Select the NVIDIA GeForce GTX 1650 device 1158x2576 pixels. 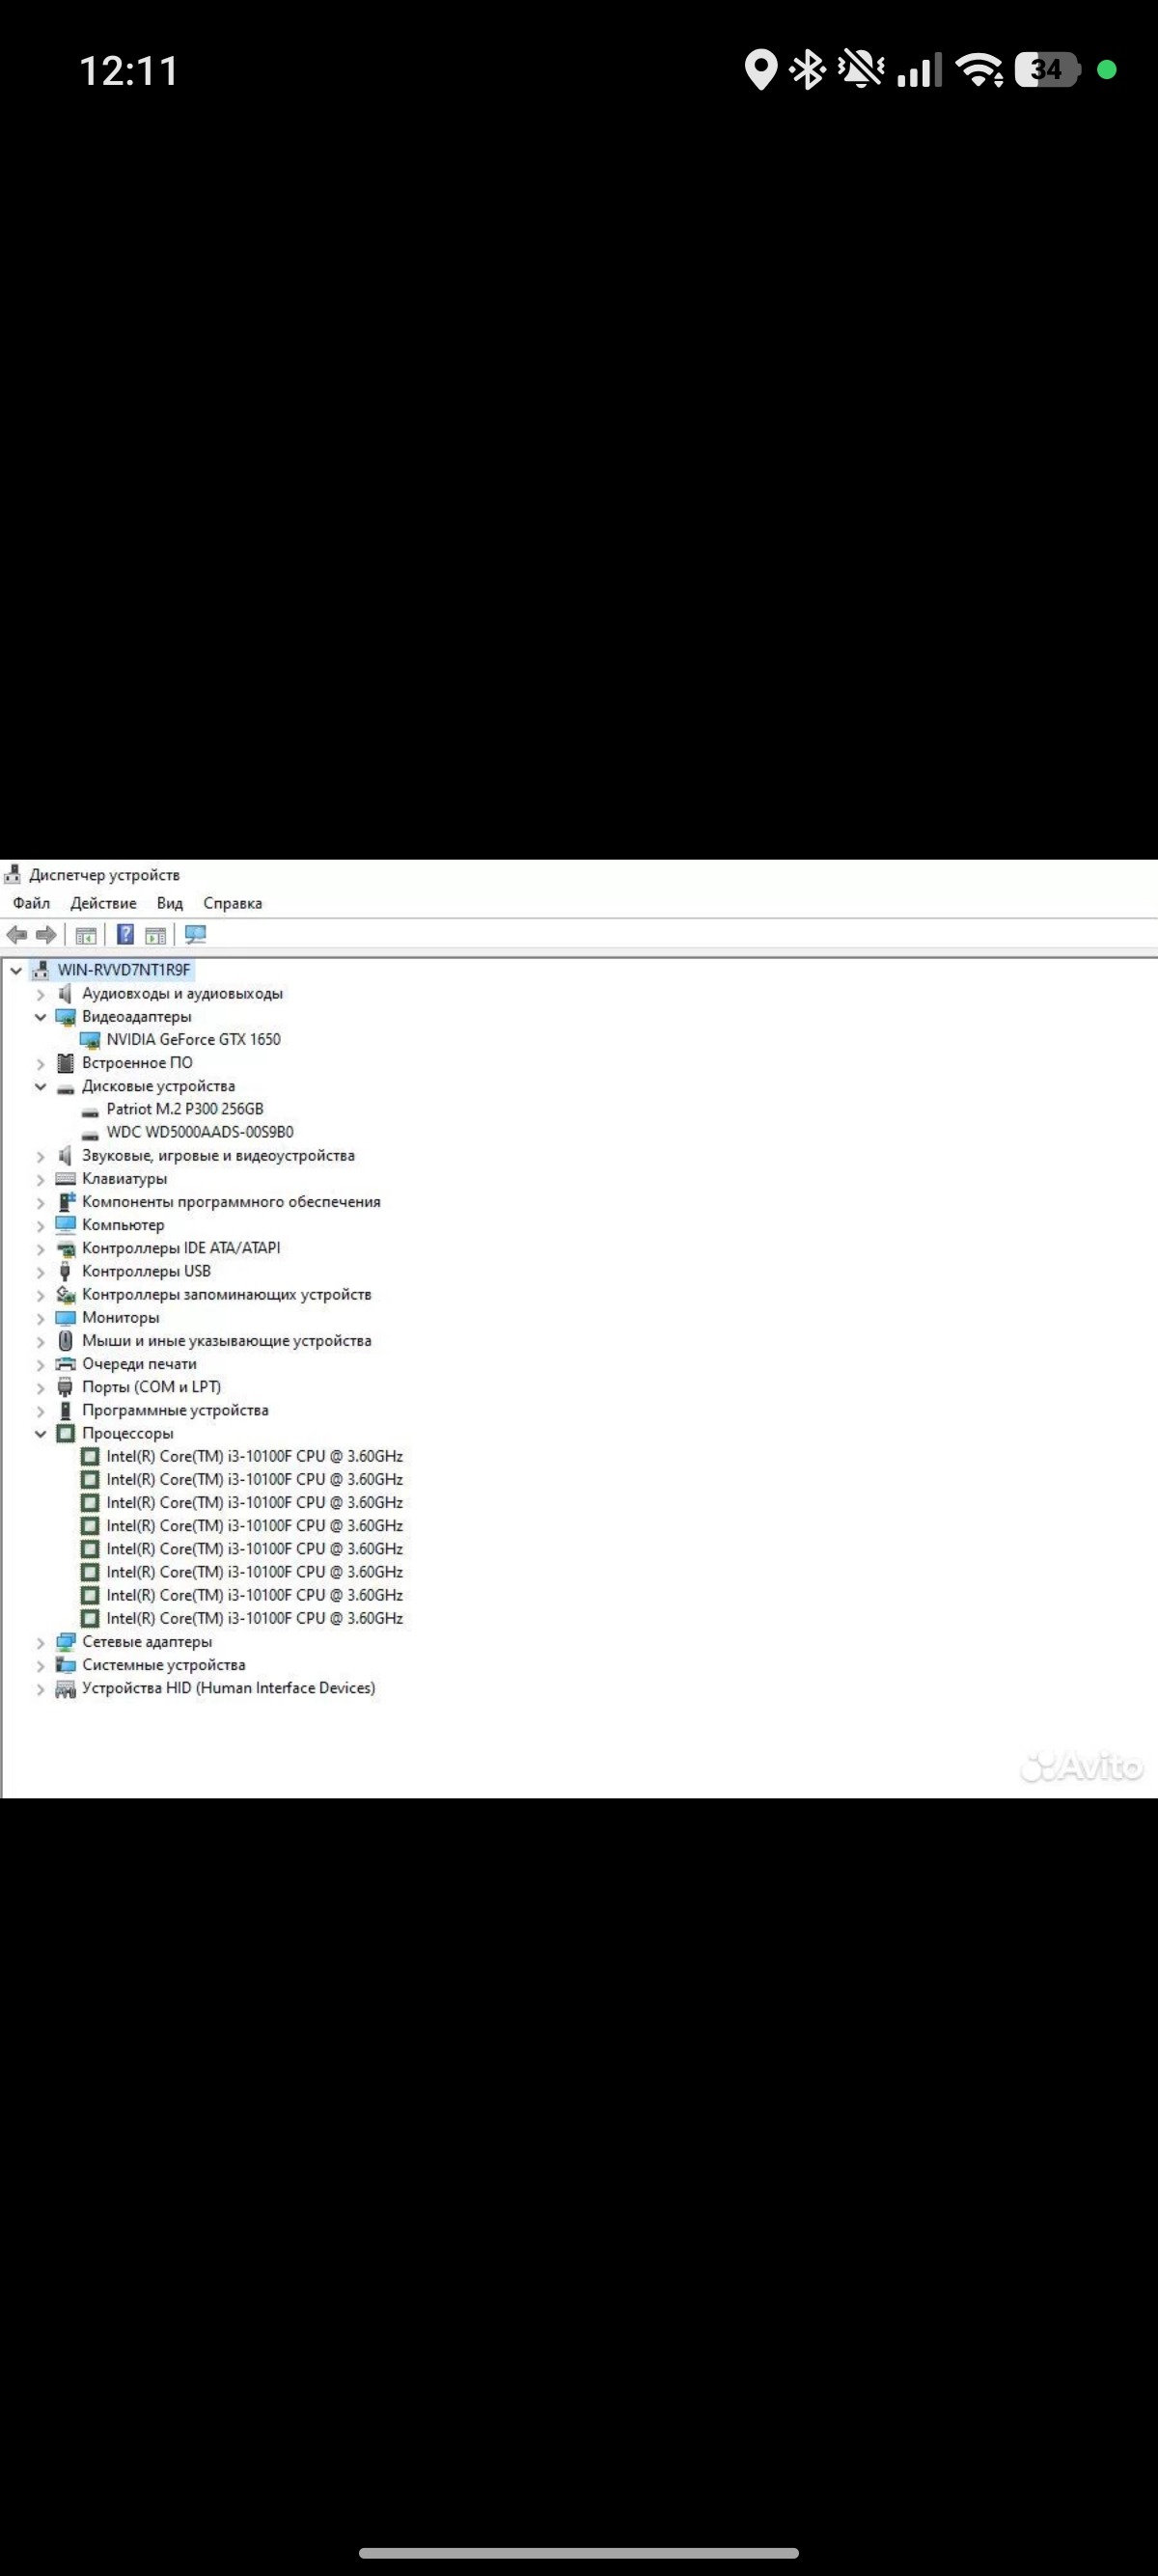tap(193, 1039)
